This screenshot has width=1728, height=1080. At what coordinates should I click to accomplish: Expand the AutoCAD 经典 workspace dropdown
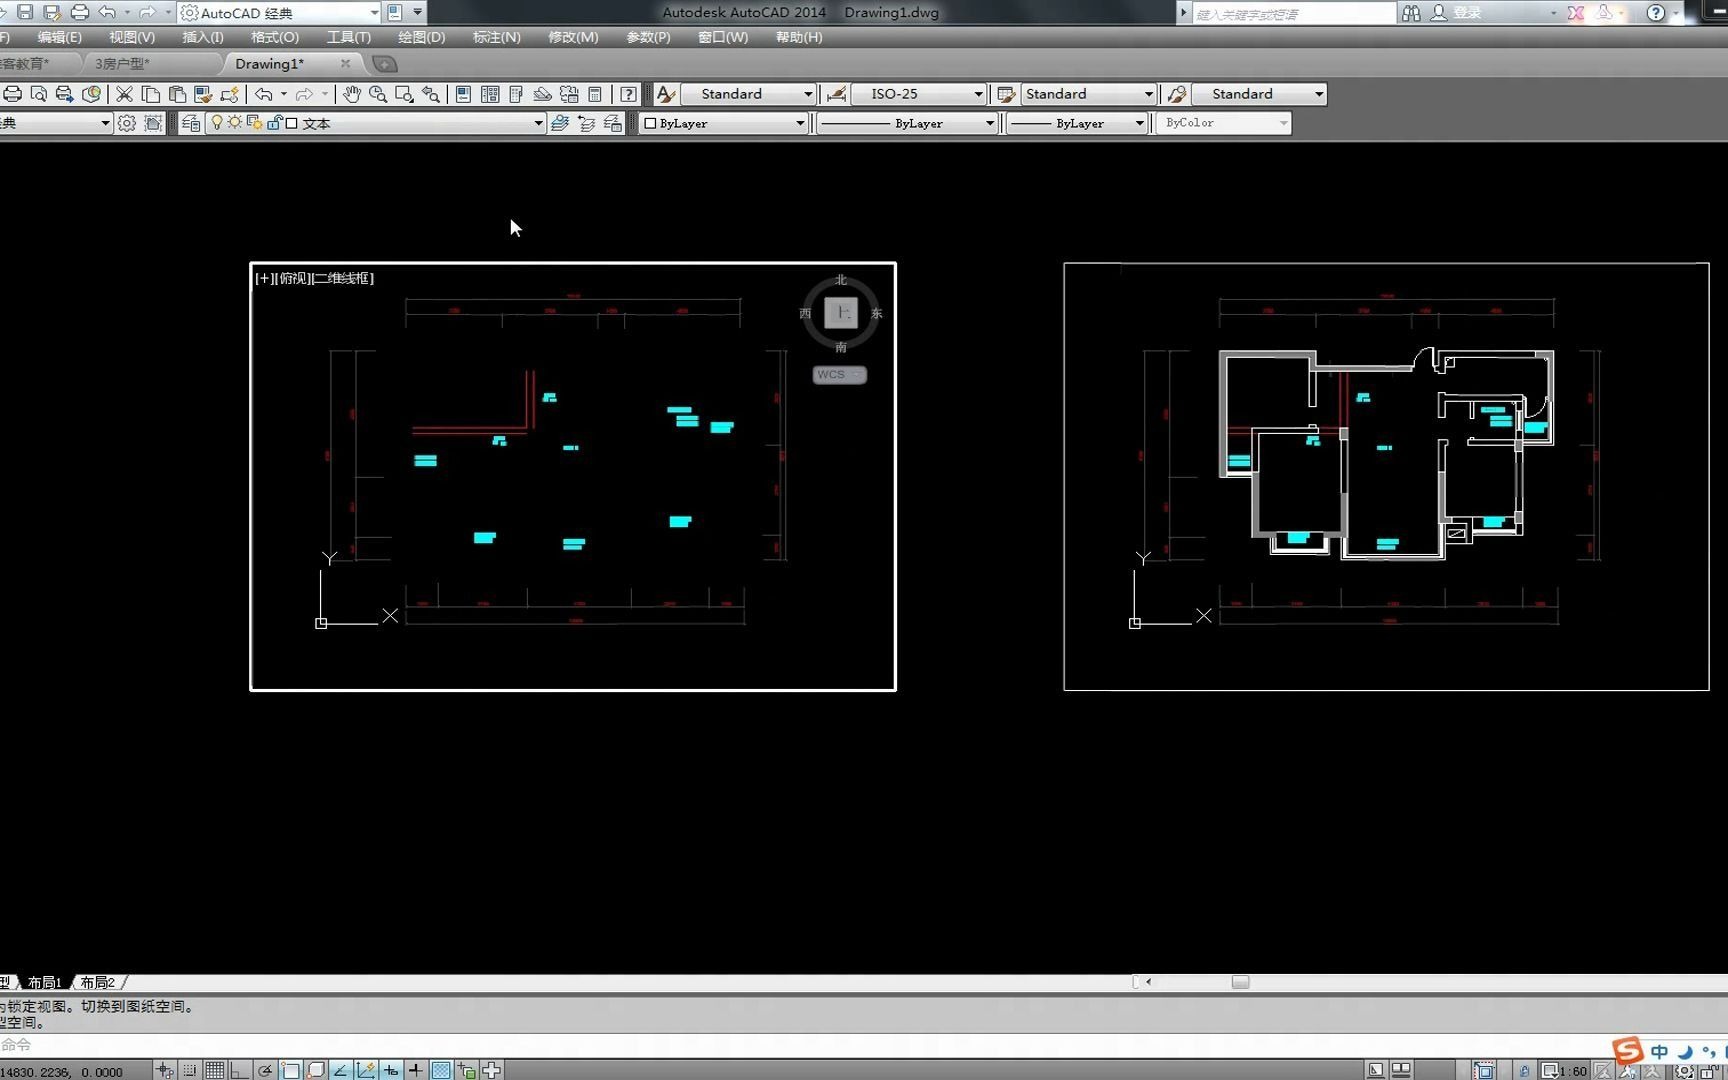[x=280, y=13]
